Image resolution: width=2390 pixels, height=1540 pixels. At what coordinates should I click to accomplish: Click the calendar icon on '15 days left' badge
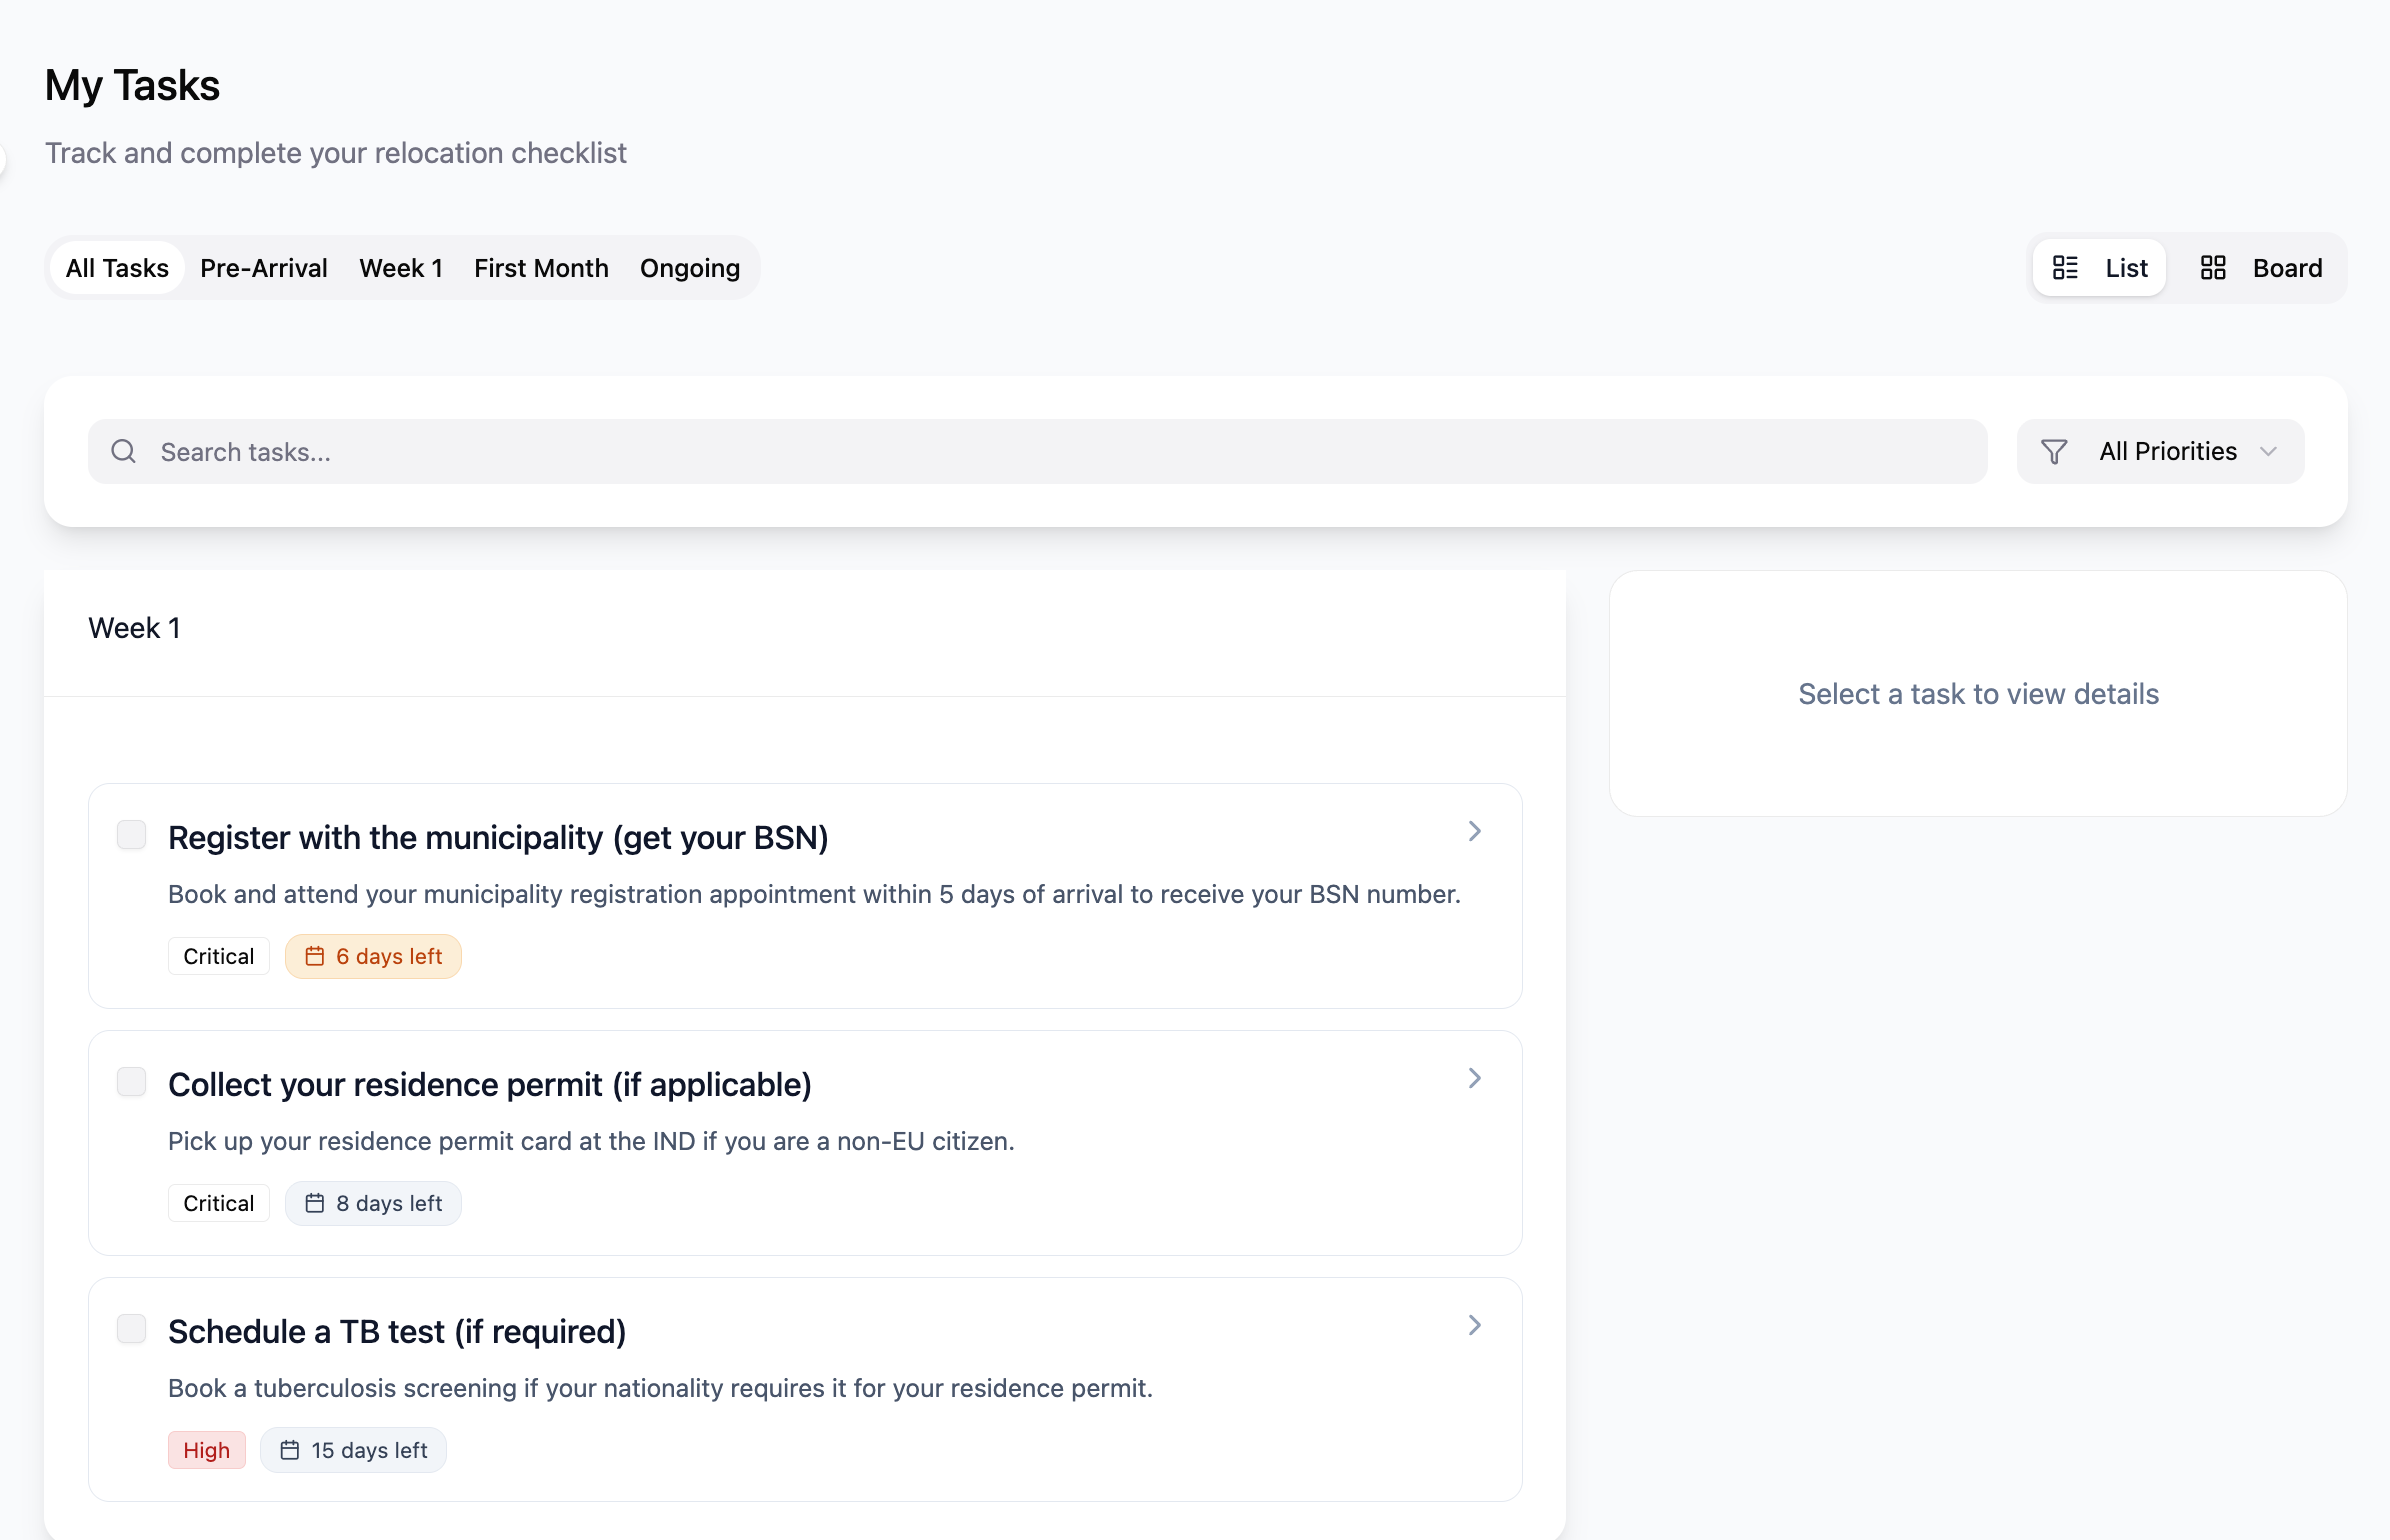pos(291,1449)
